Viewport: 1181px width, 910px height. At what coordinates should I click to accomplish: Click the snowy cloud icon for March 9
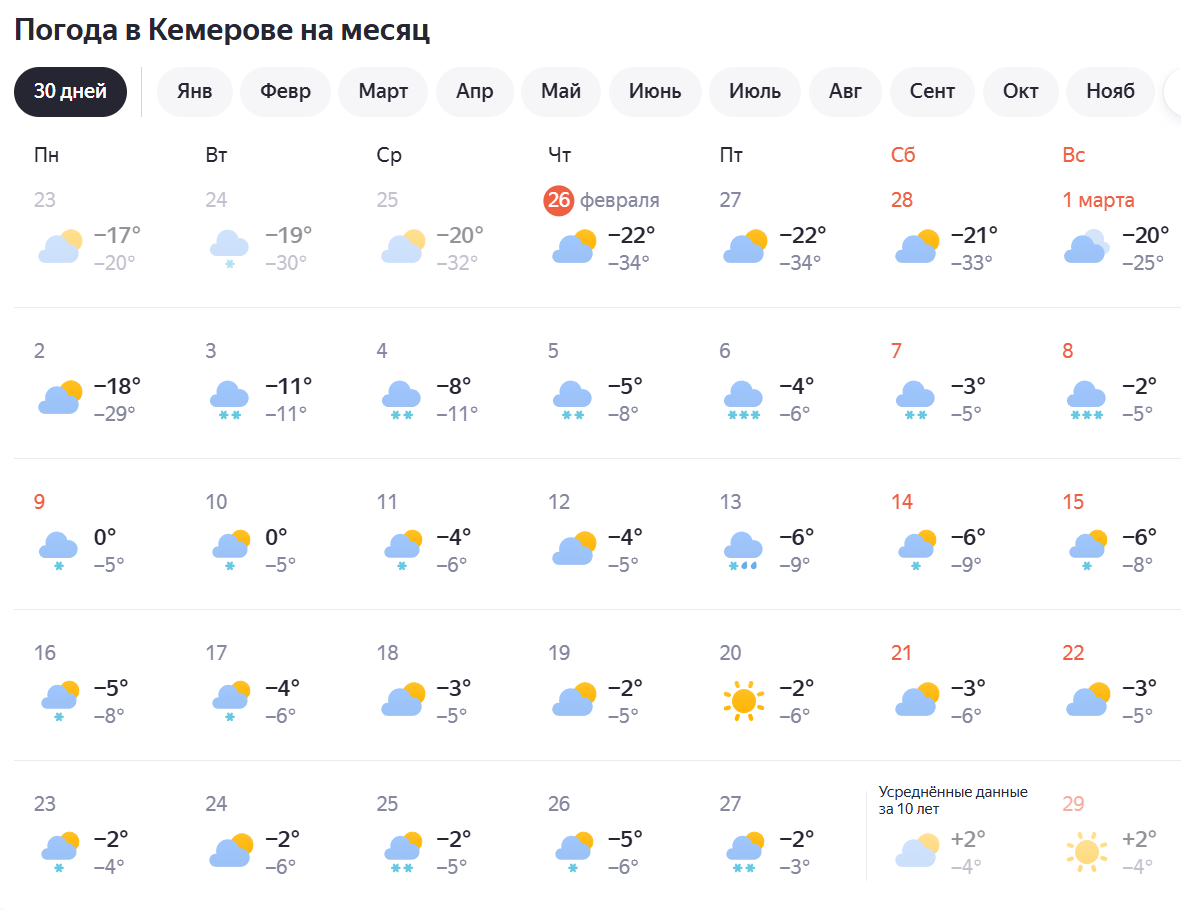click(x=59, y=550)
